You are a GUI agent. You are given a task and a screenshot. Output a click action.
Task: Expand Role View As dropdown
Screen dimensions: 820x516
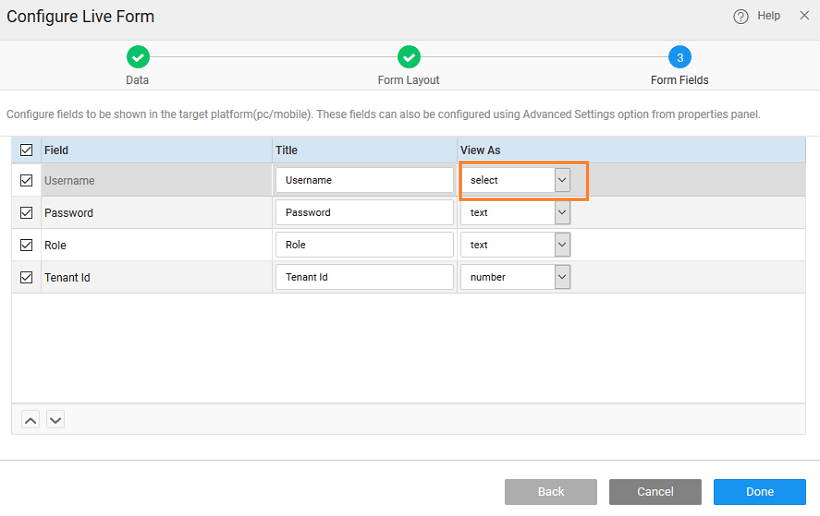coord(562,245)
